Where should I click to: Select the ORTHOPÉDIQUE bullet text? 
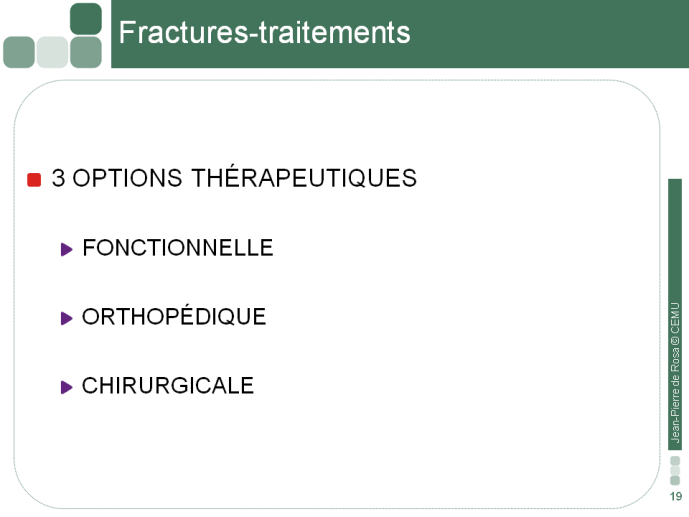point(174,315)
